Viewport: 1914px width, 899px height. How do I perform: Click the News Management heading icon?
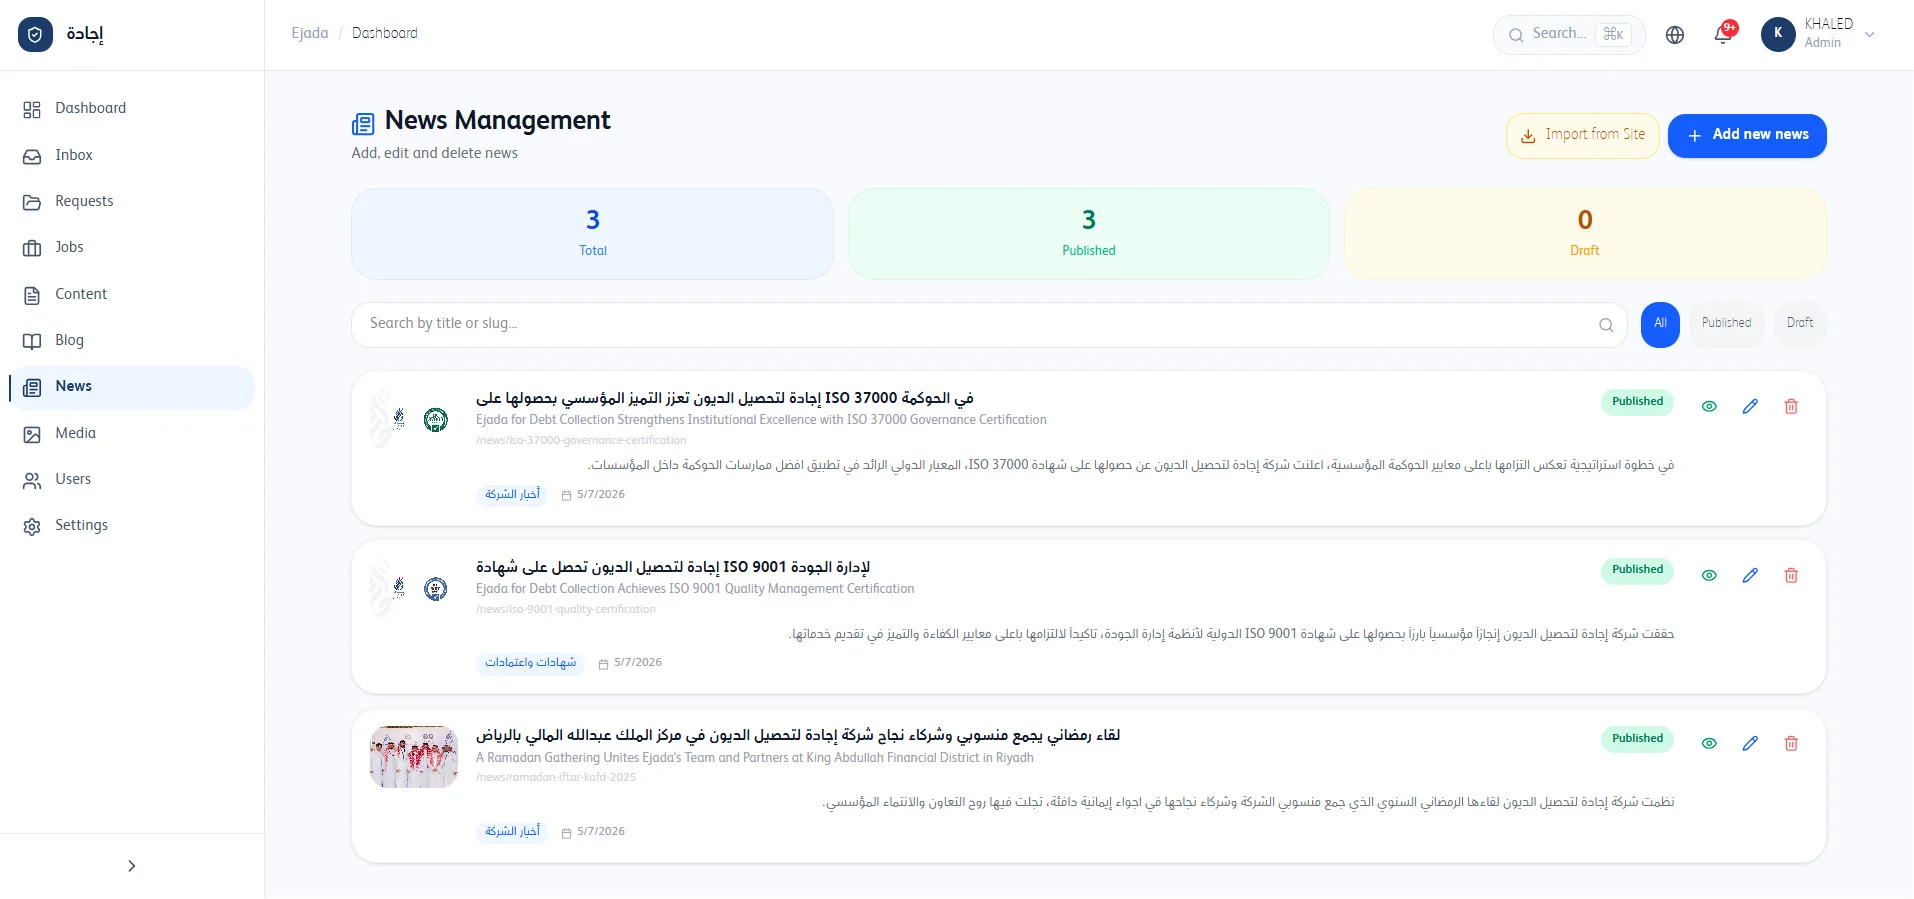pos(363,124)
